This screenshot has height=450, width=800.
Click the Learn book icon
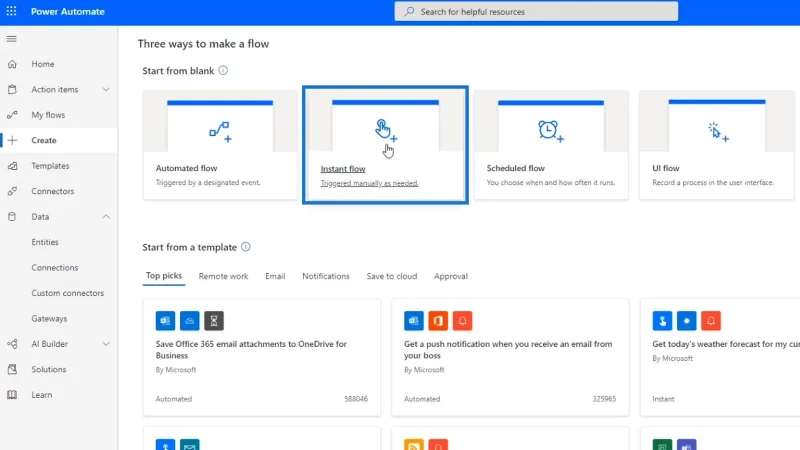pos(12,395)
